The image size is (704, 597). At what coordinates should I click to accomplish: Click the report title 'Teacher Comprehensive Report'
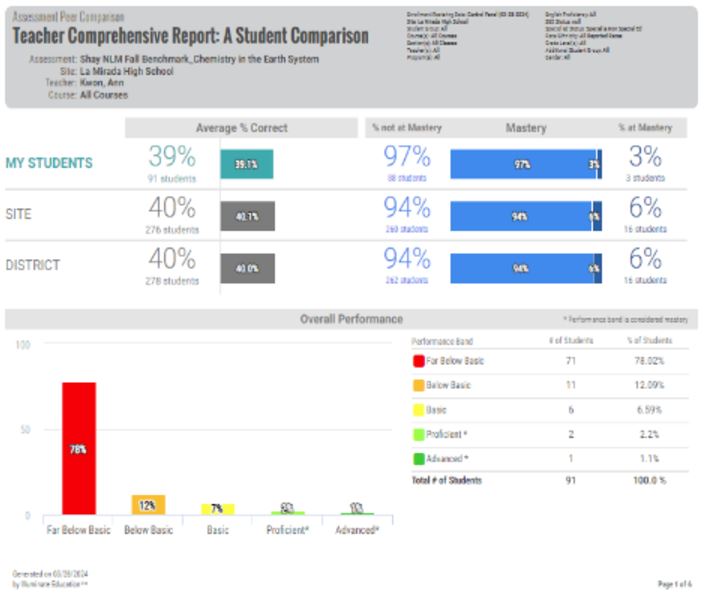tap(190, 37)
